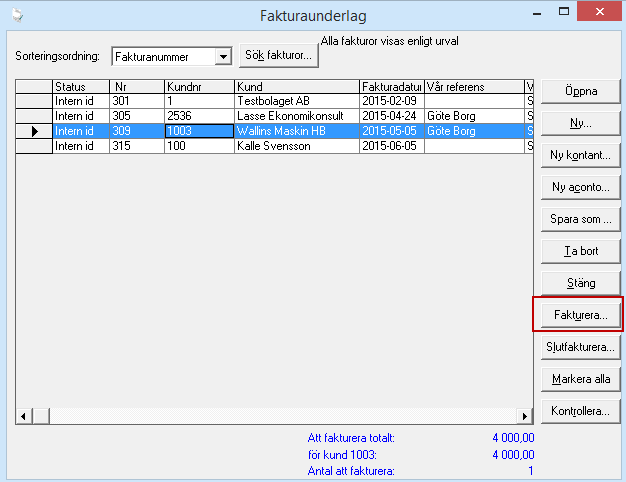626x482 pixels.
Task: Click Ny kontant... button
Action: click(580, 155)
